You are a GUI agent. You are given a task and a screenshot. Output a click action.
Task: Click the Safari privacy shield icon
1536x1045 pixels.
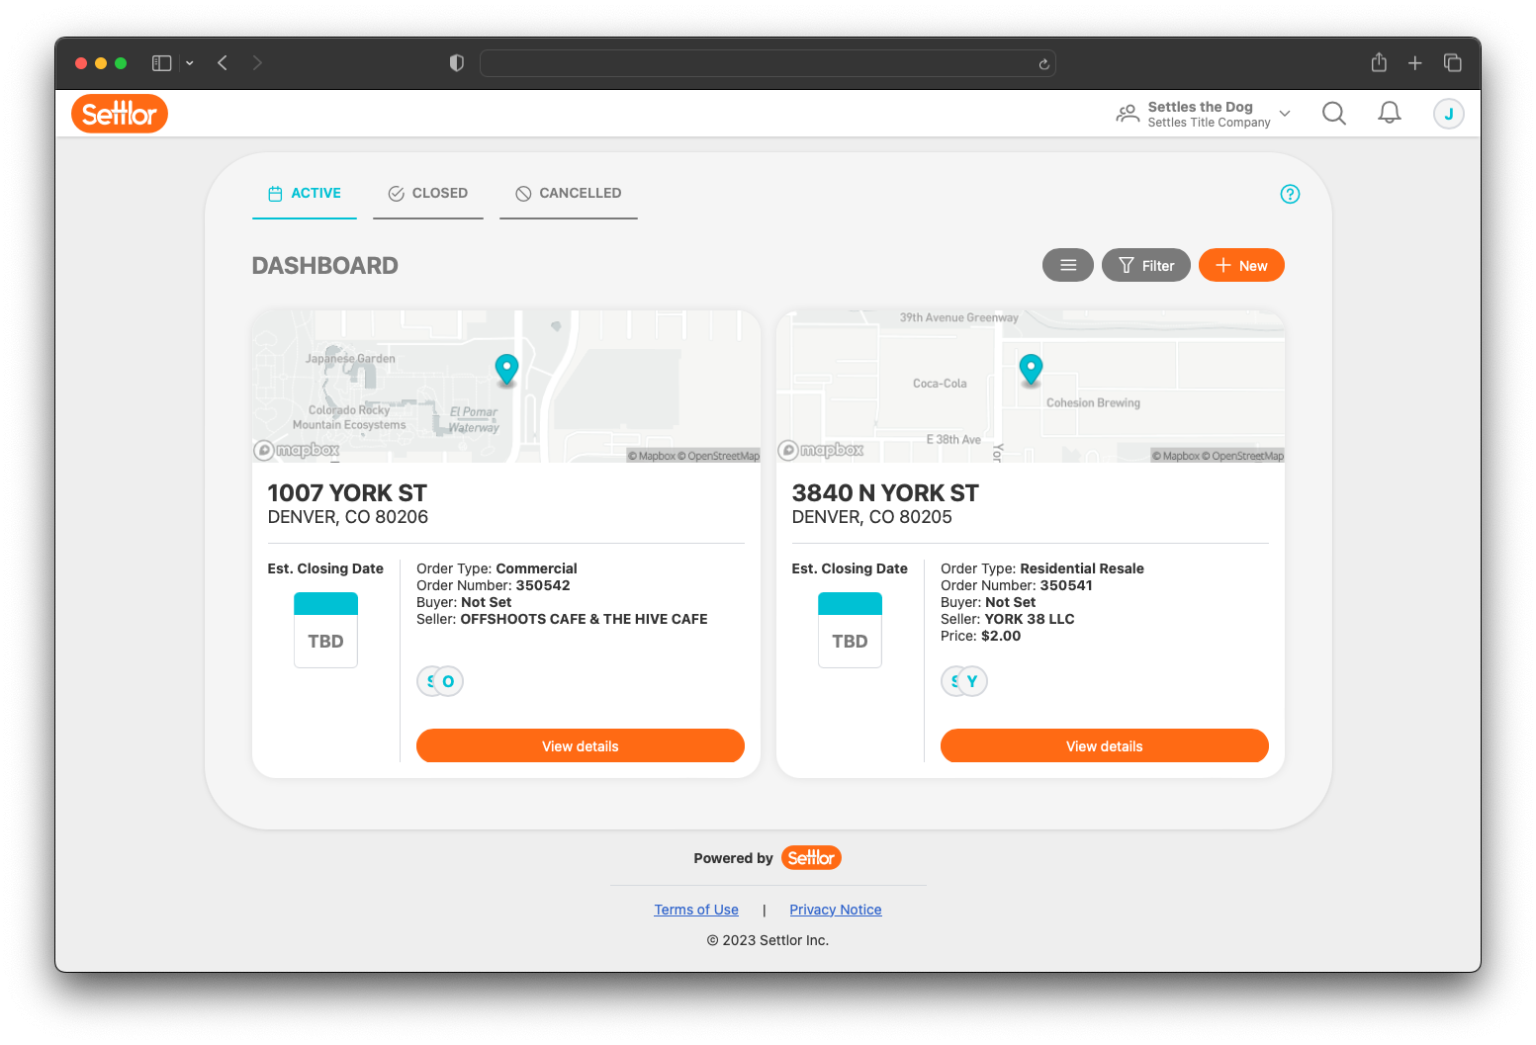click(457, 63)
